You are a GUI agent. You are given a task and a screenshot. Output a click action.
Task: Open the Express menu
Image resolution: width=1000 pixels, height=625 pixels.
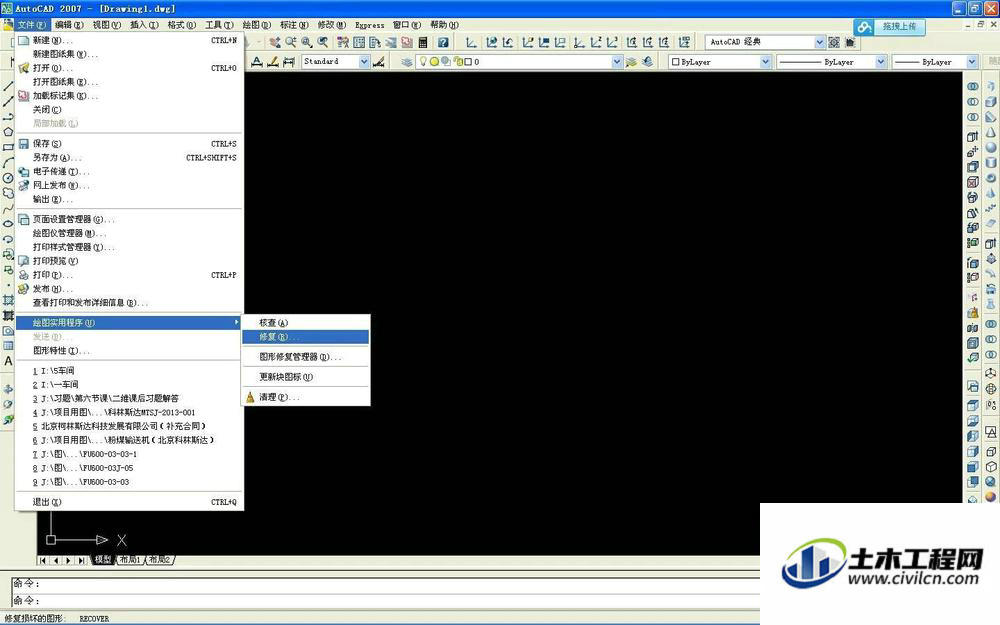tap(370, 25)
